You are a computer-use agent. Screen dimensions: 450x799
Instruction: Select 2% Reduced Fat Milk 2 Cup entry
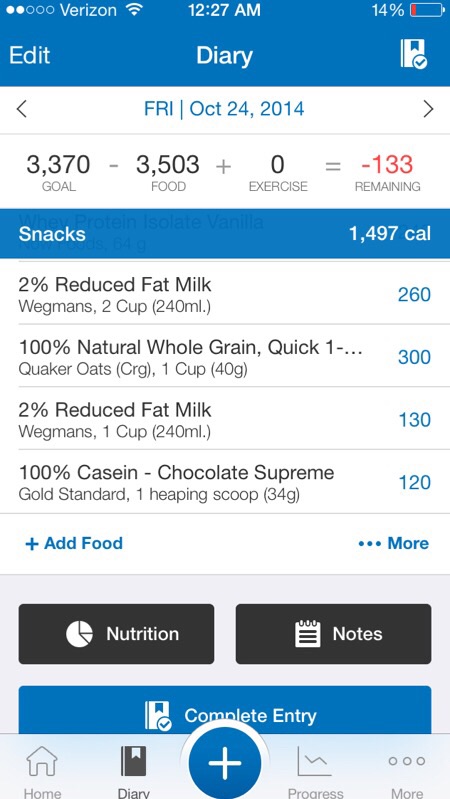pyautogui.click(x=225, y=294)
